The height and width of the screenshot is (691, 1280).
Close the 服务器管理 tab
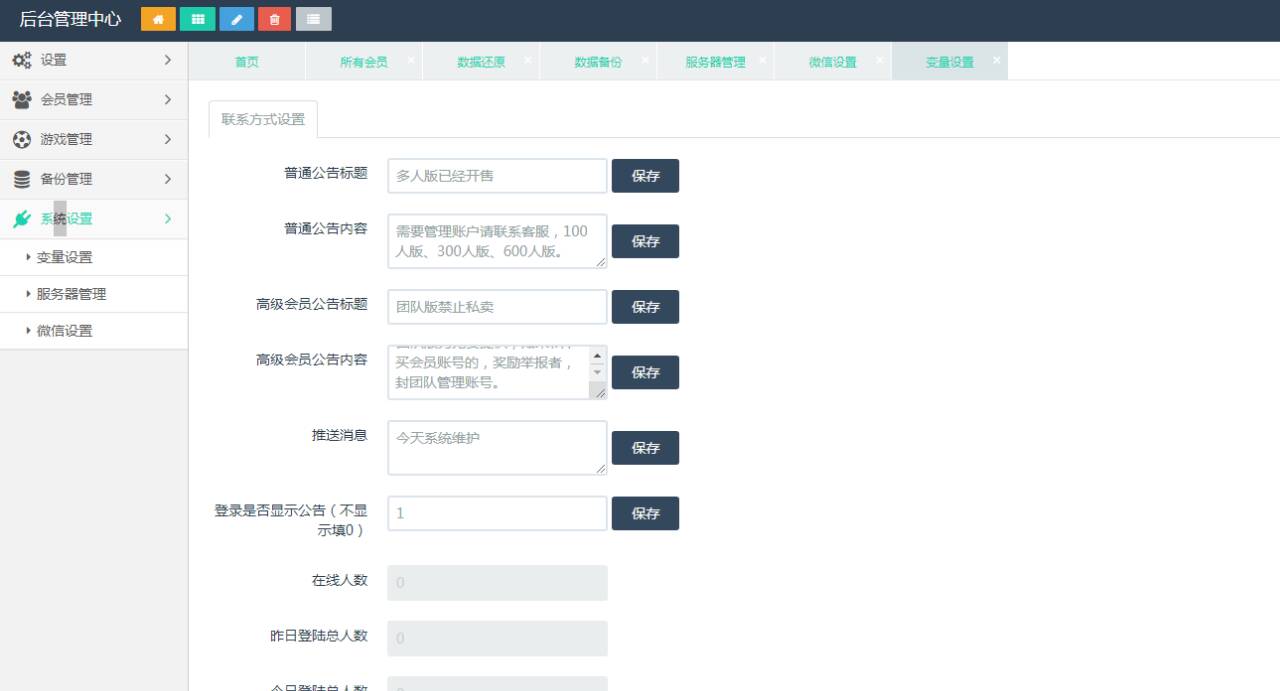pyautogui.click(x=762, y=60)
